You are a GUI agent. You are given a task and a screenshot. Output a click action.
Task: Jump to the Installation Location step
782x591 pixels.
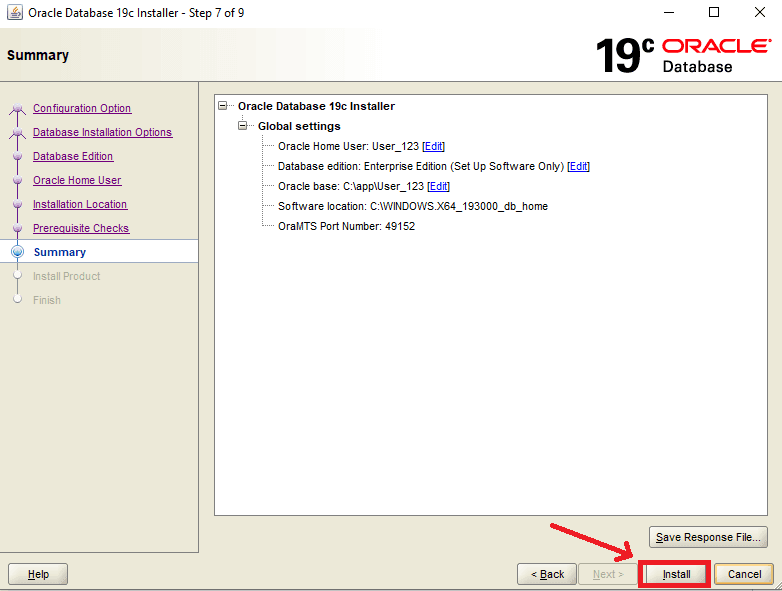[80, 204]
